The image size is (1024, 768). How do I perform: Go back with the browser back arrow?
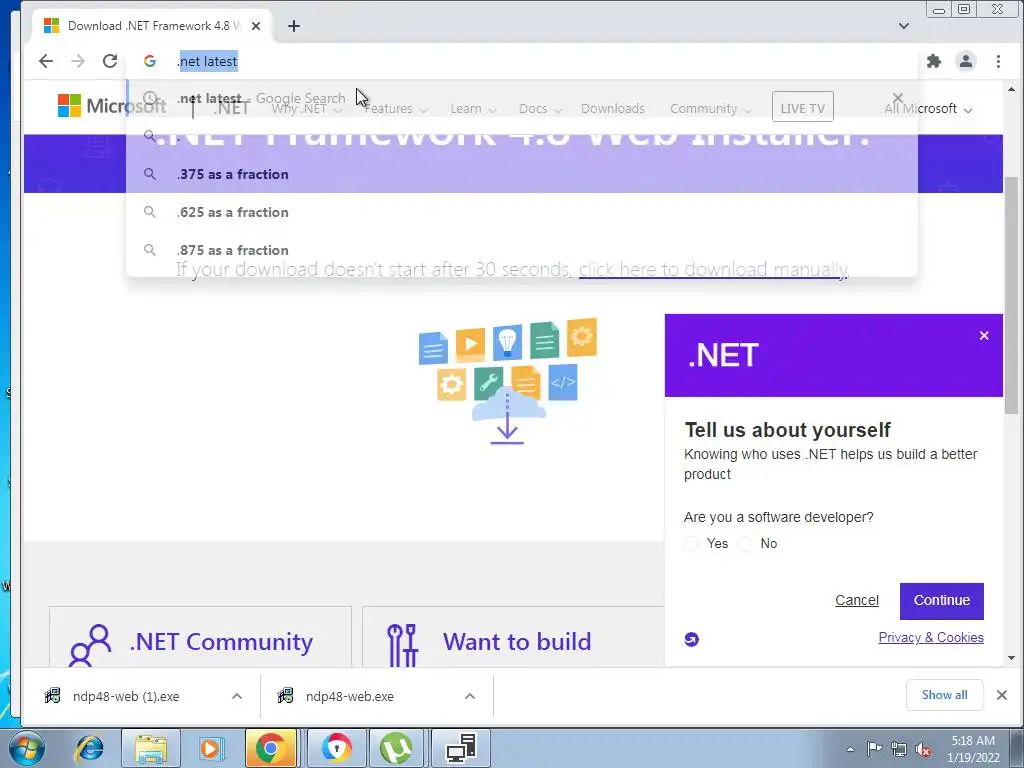(x=46, y=61)
